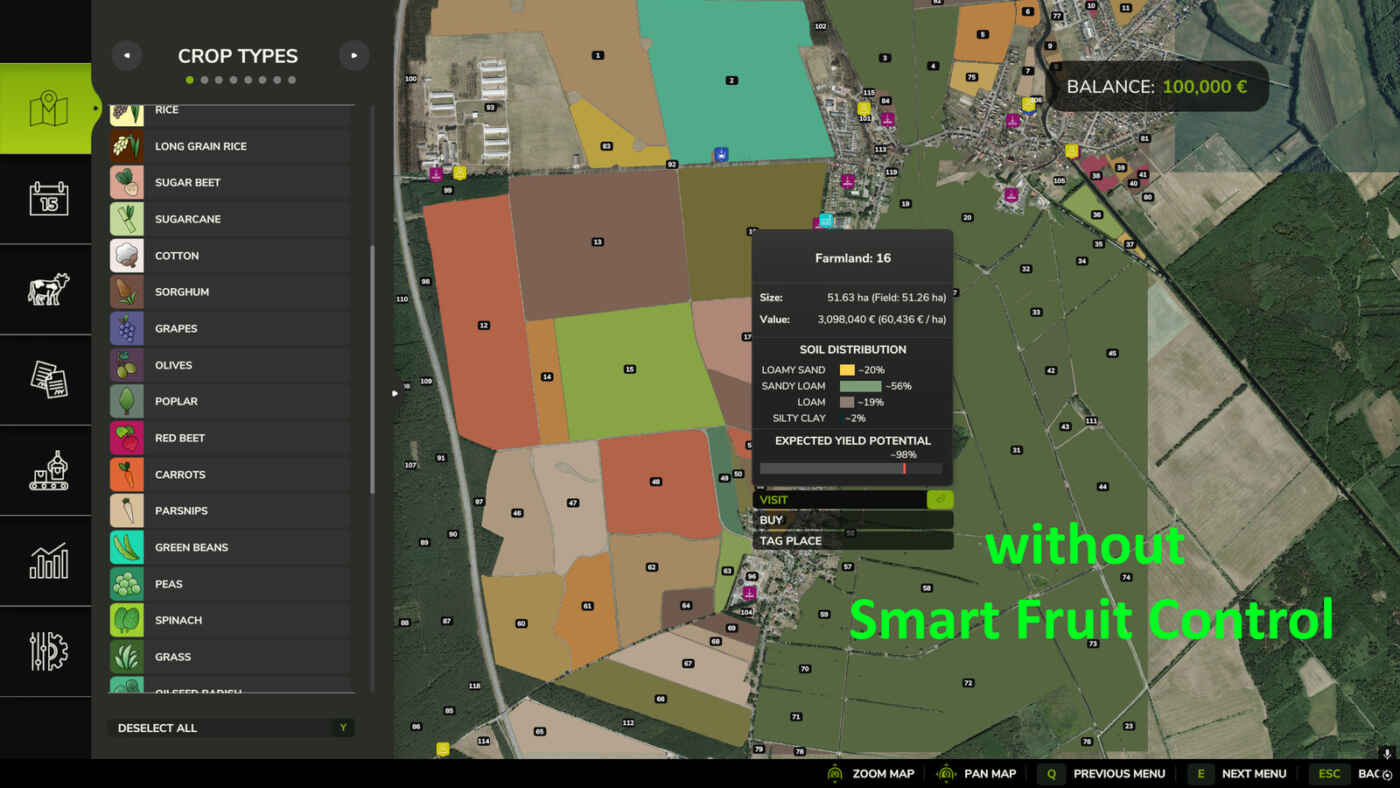The width and height of the screenshot is (1400, 788).
Task: Open the production chains factory icon
Action: coord(48,470)
